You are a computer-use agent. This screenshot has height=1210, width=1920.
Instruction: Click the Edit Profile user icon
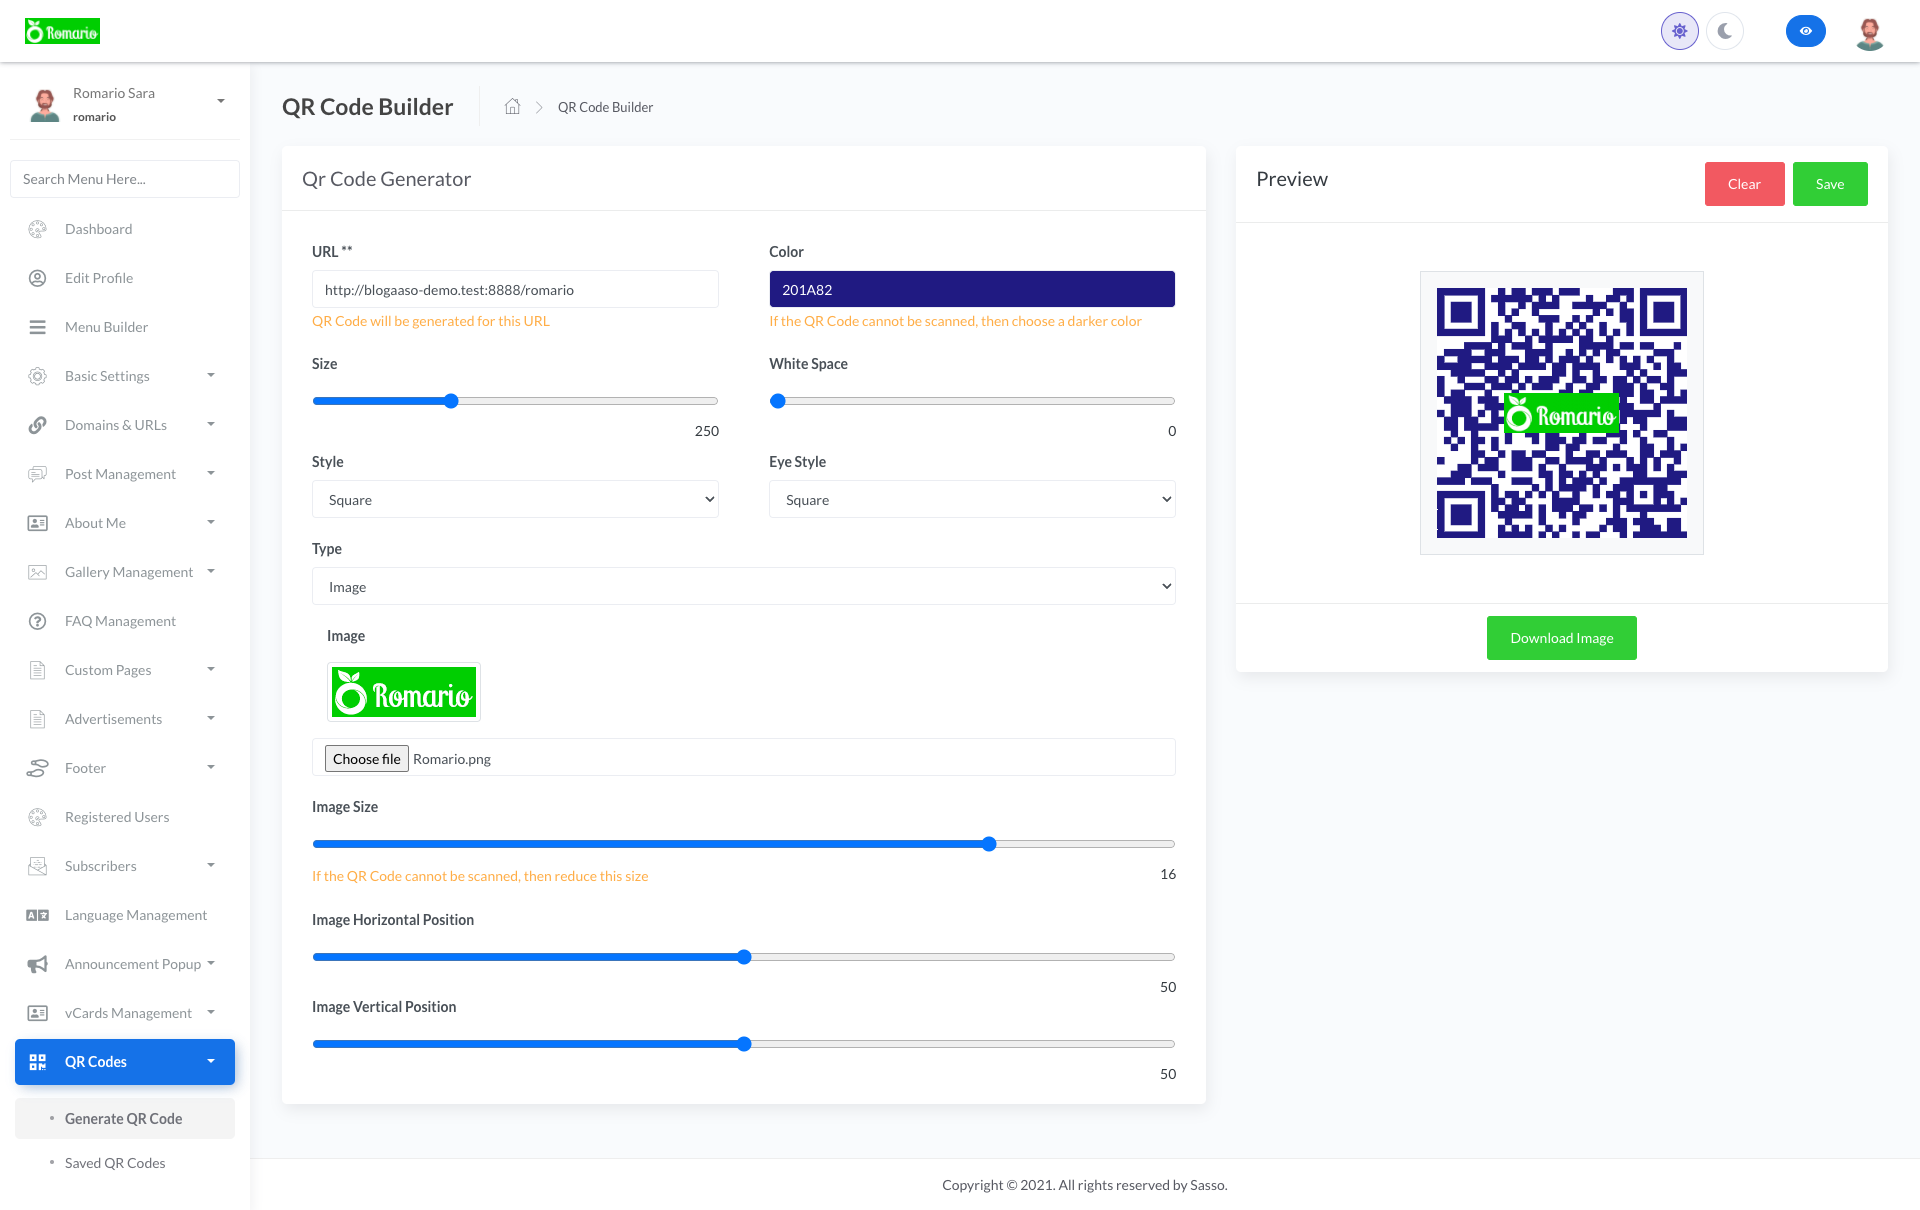click(37, 278)
